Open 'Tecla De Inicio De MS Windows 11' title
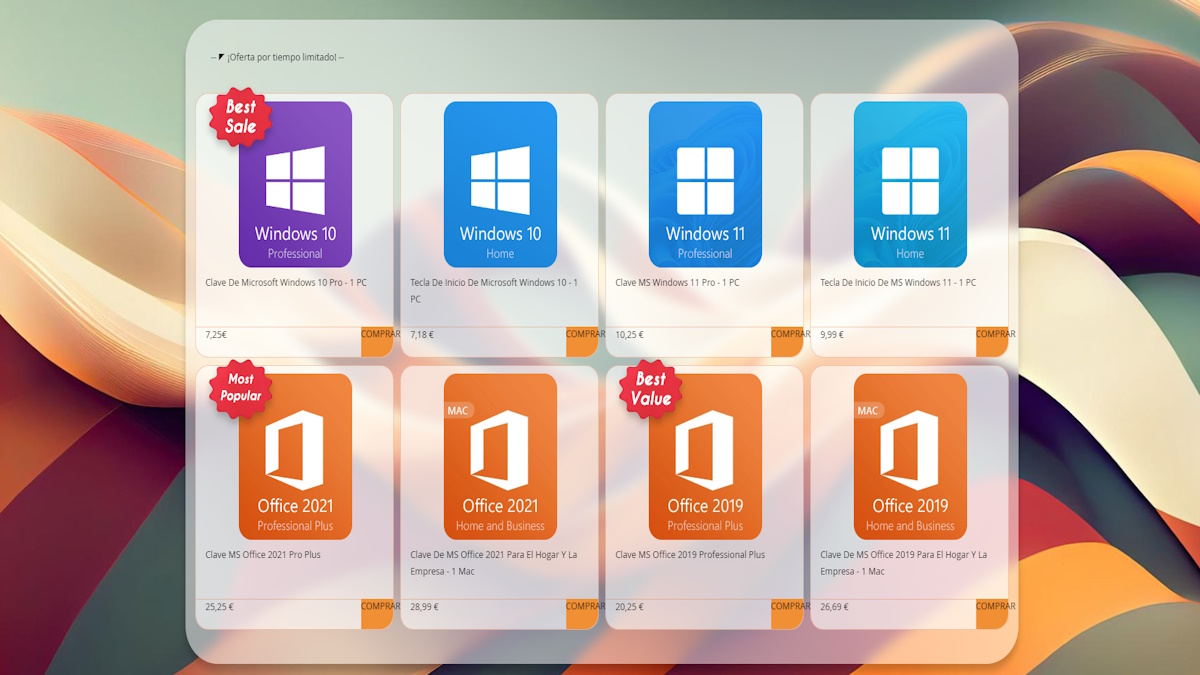The image size is (1200, 675). (898, 283)
